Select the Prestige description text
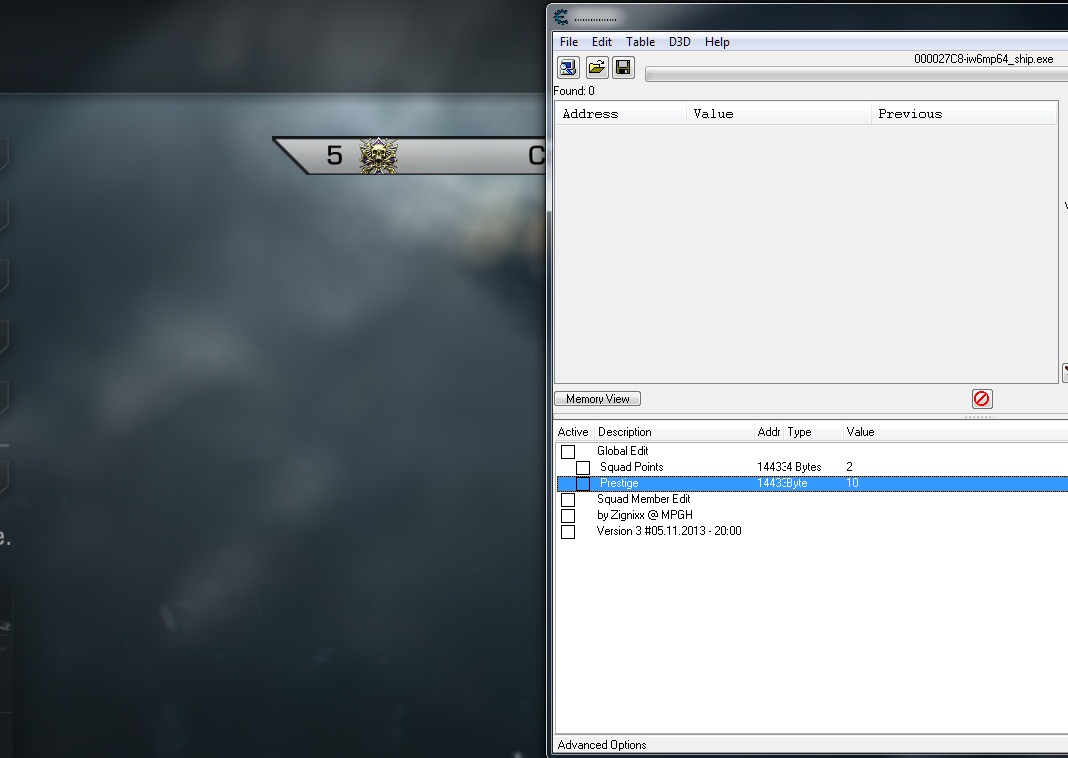1068x758 pixels. [619, 483]
